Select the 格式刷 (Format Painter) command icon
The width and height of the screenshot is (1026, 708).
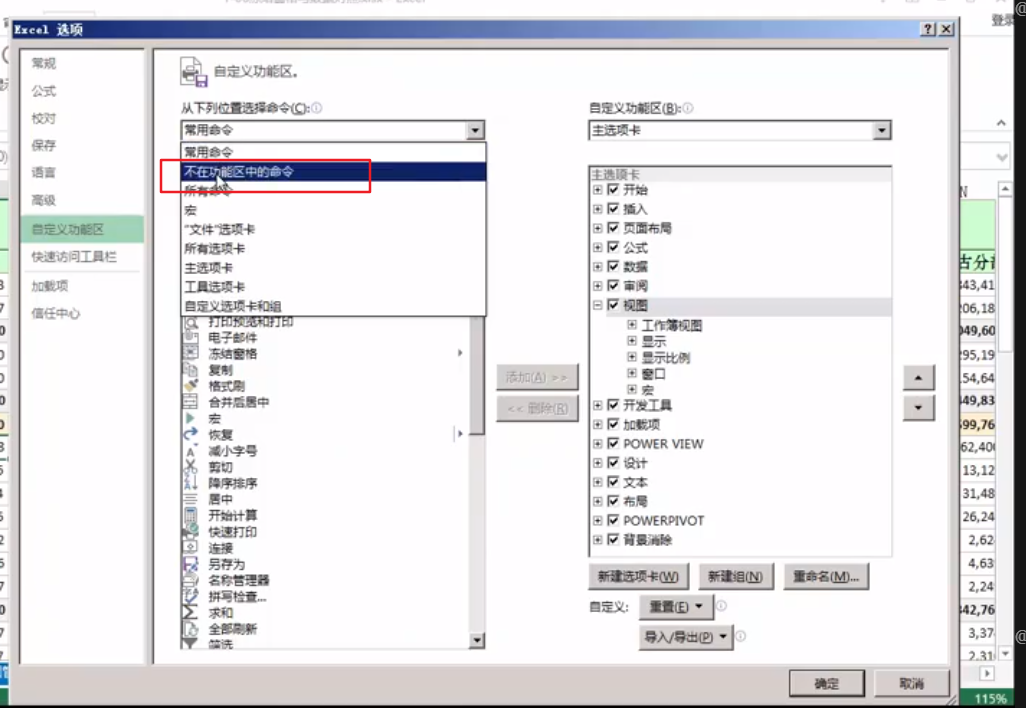coord(193,382)
